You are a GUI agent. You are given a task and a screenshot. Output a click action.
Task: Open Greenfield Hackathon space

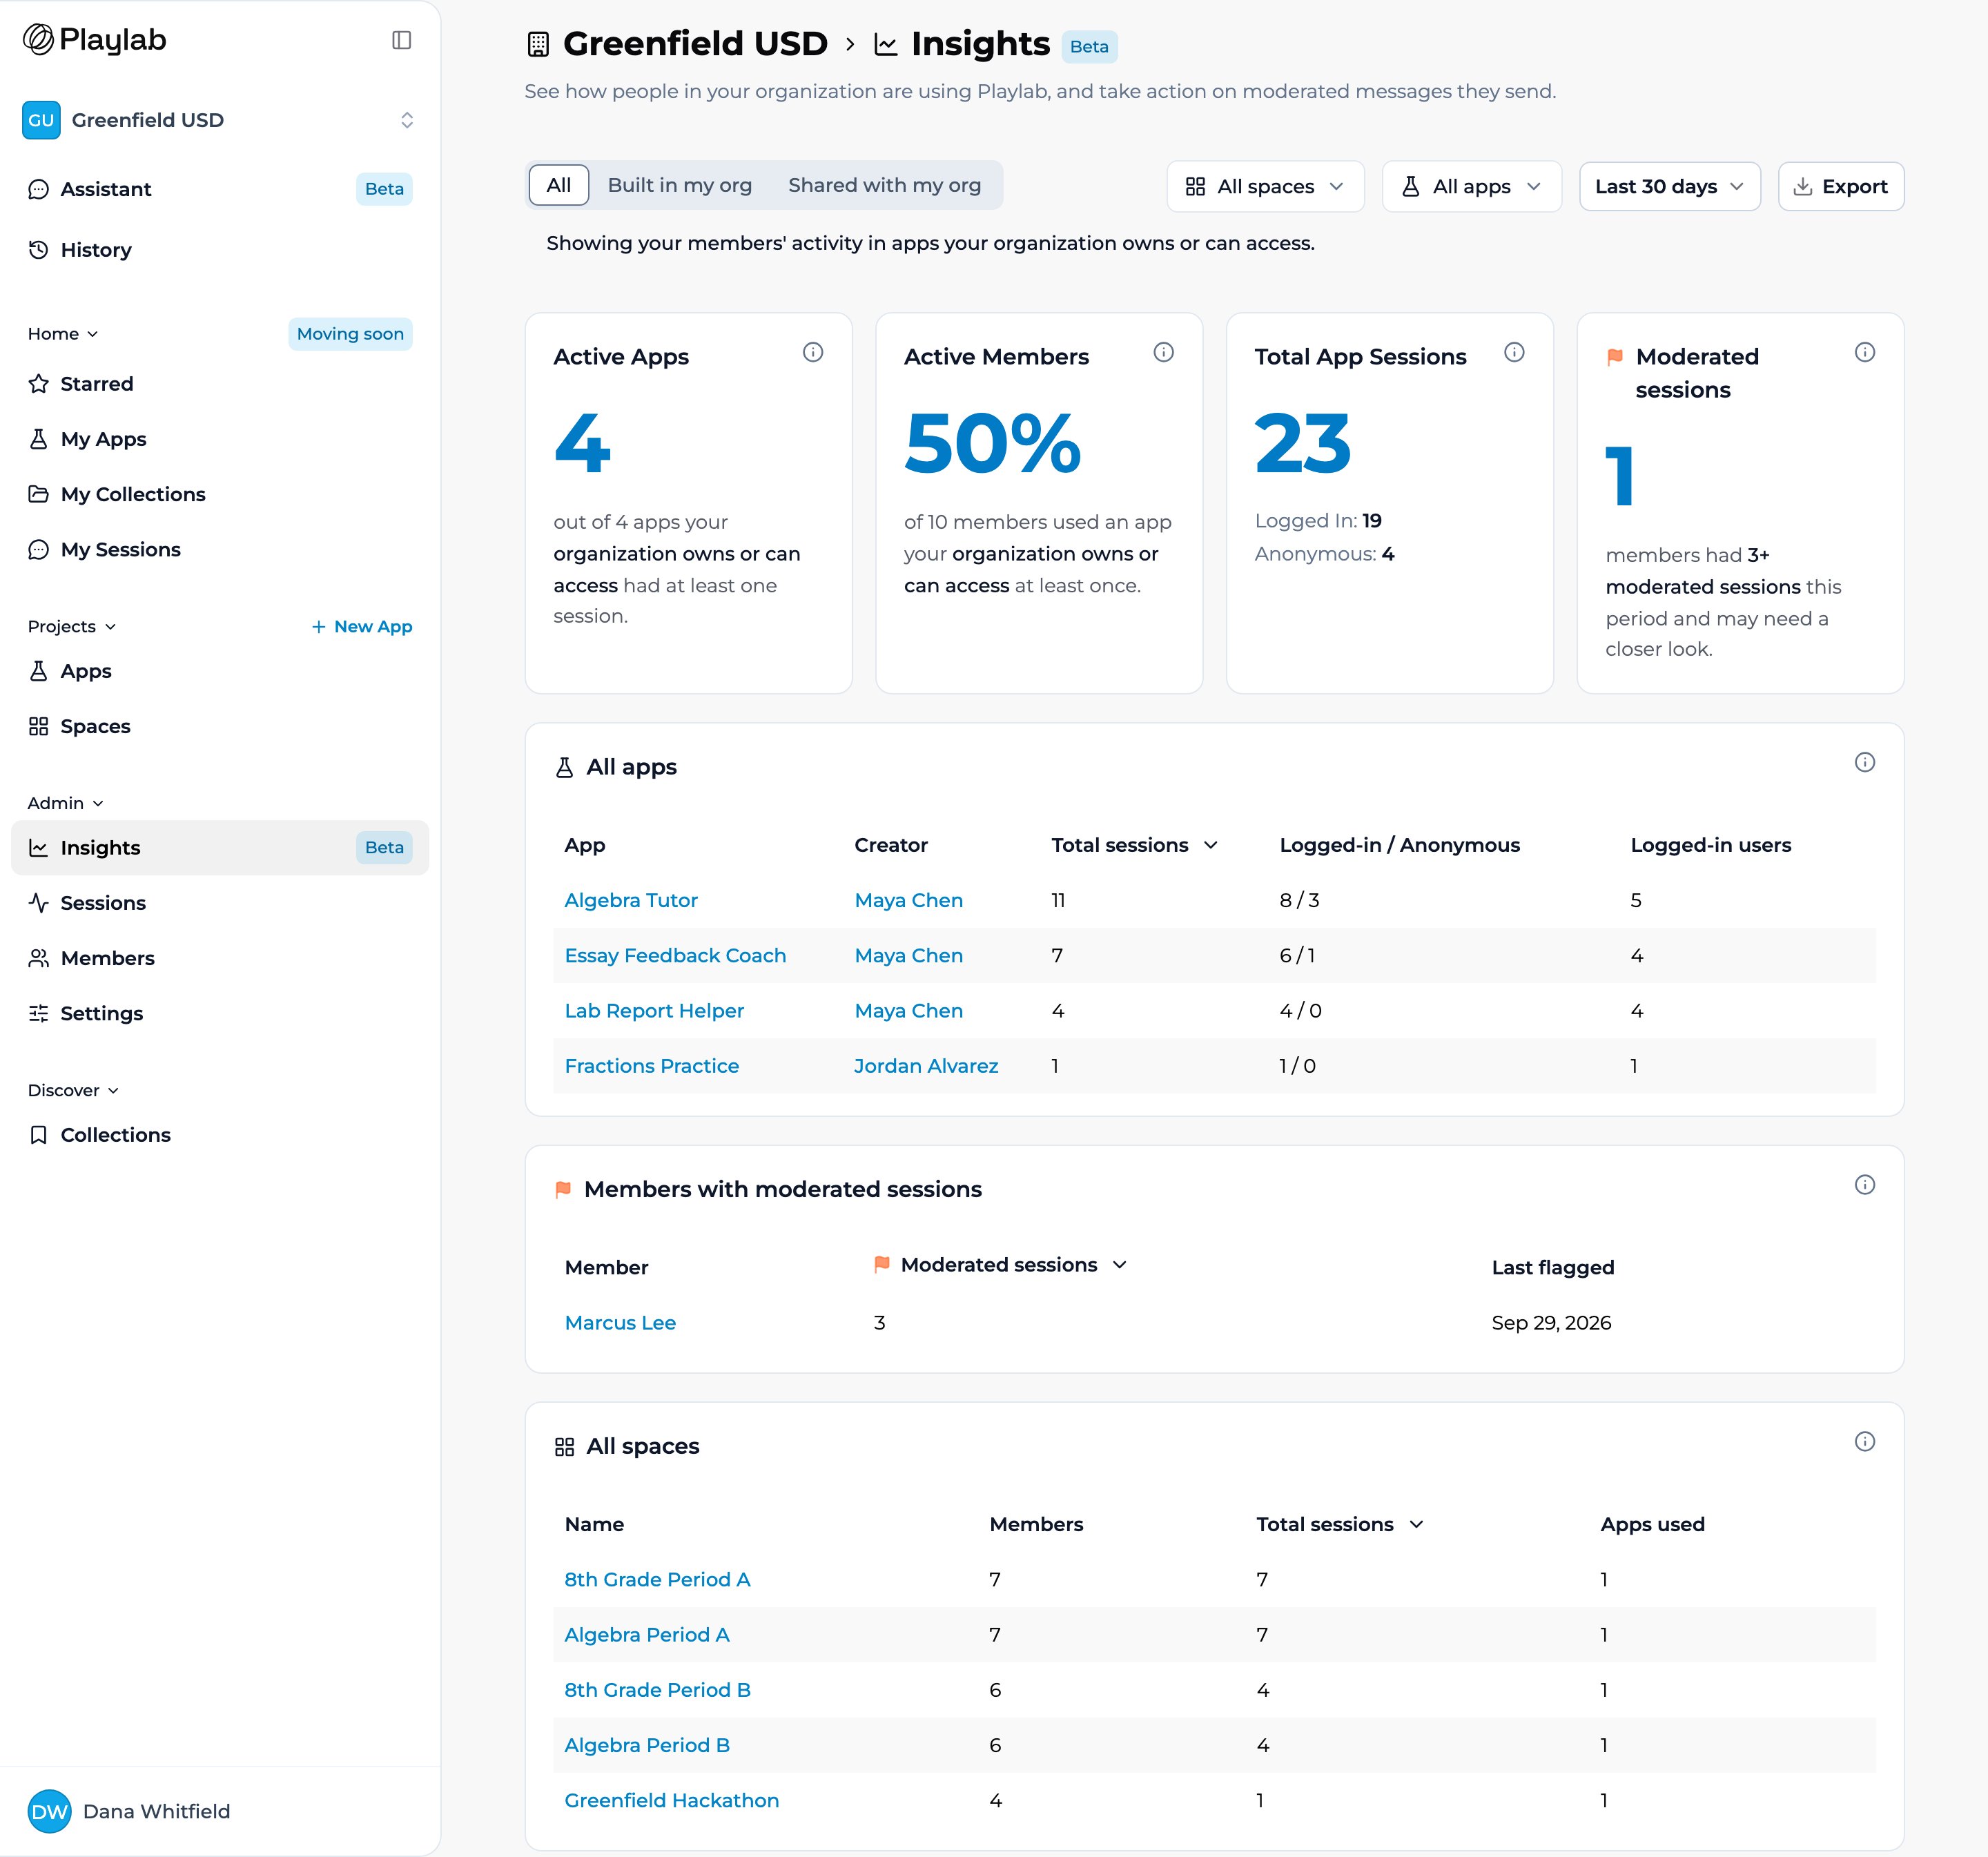coord(671,1800)
